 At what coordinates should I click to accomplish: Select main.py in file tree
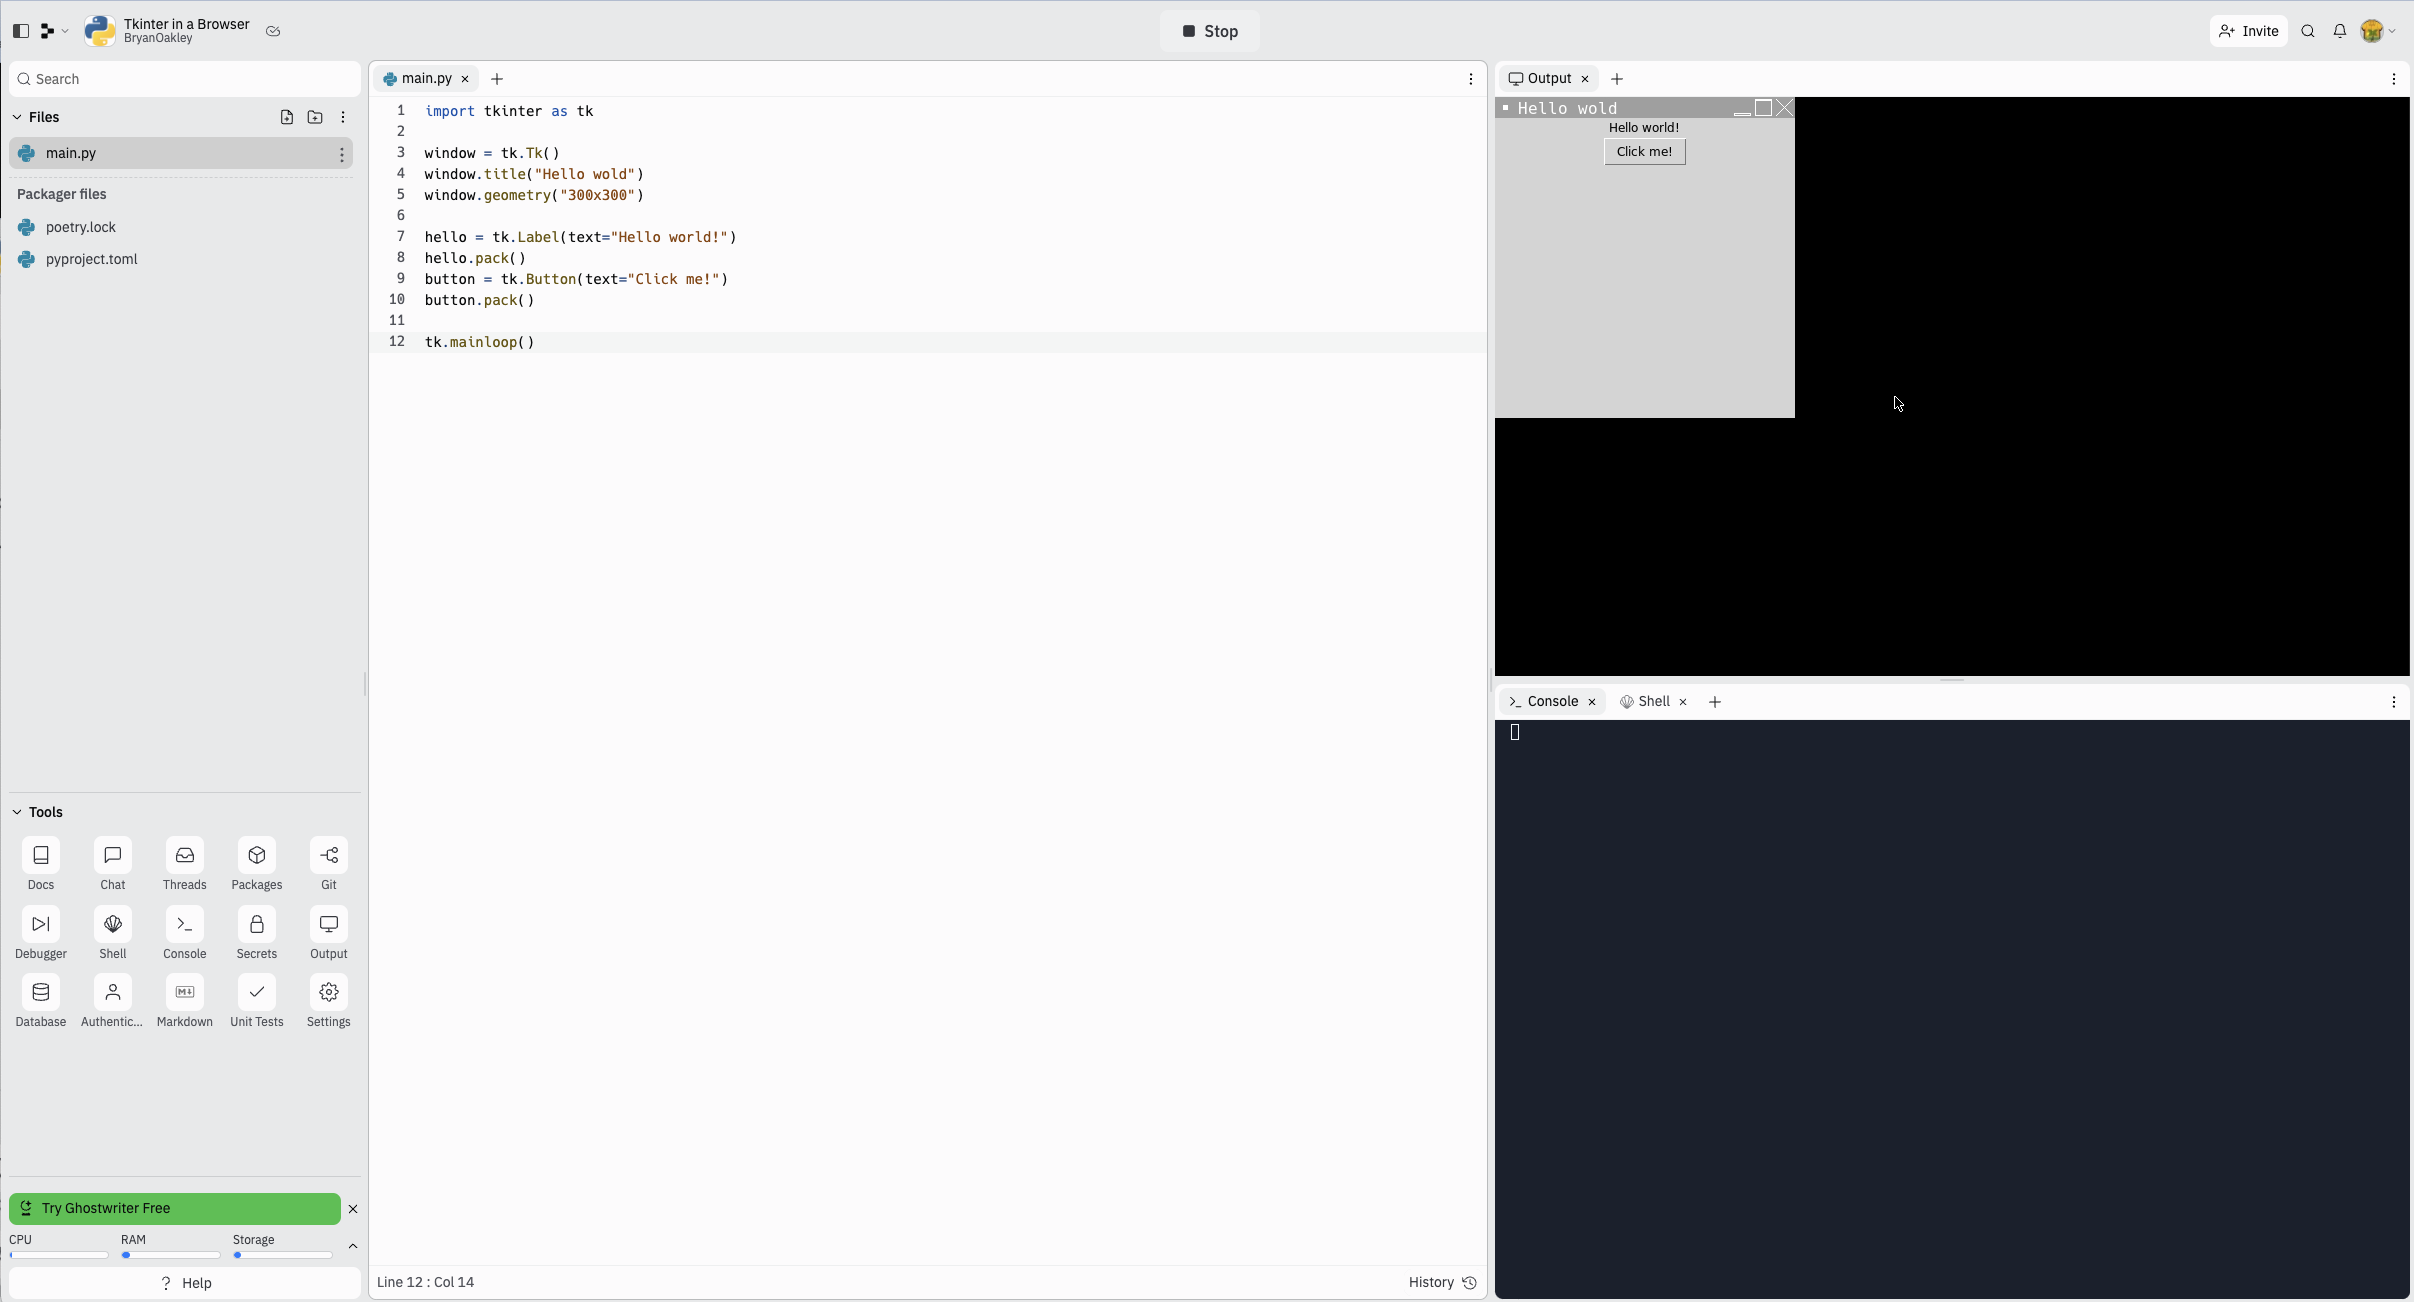tap(71, 152)
